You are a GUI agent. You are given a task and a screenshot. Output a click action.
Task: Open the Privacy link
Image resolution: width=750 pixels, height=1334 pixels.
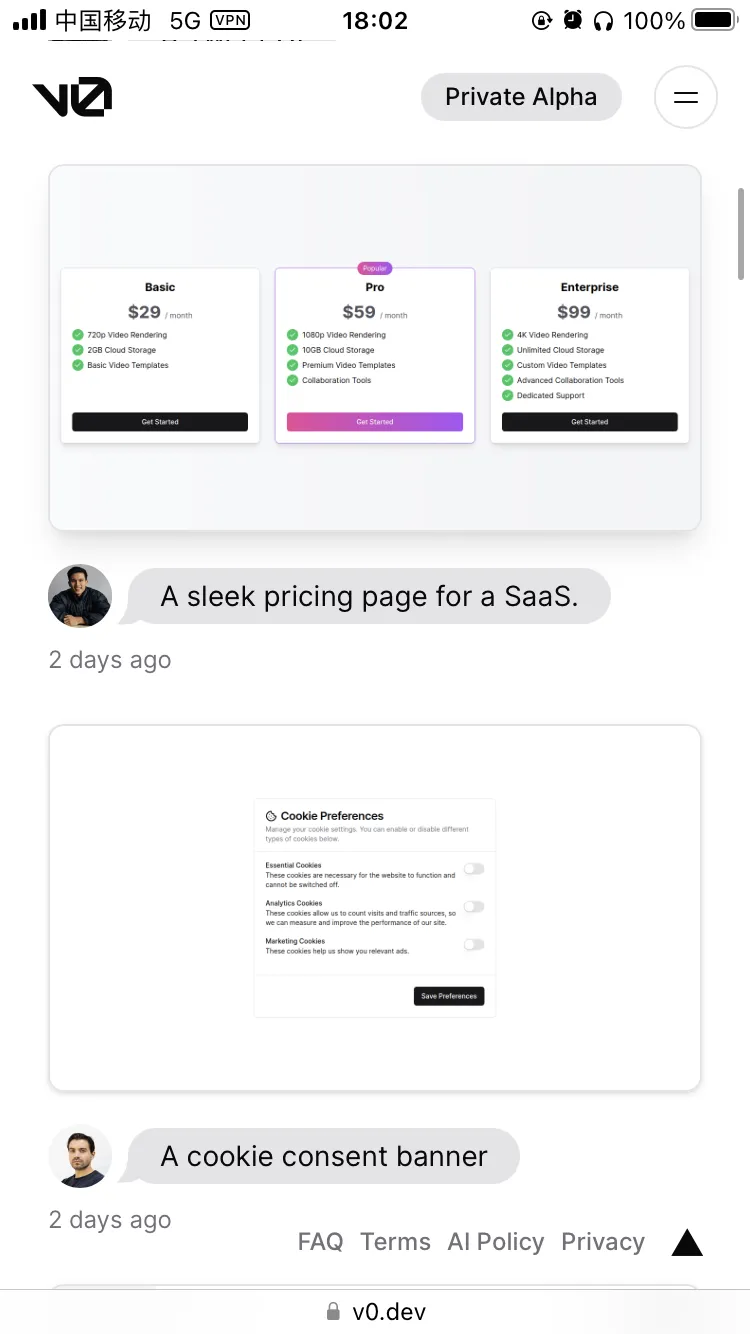coord(603,1242)
